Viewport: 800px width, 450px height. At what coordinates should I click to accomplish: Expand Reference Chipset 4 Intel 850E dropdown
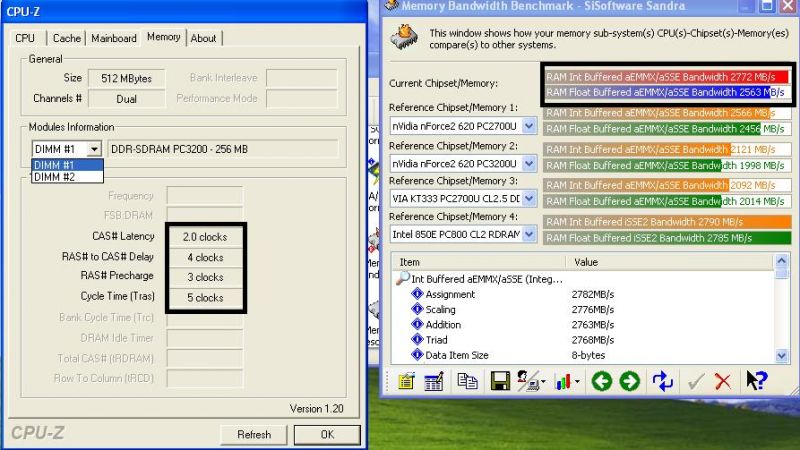tap(529, 234)
